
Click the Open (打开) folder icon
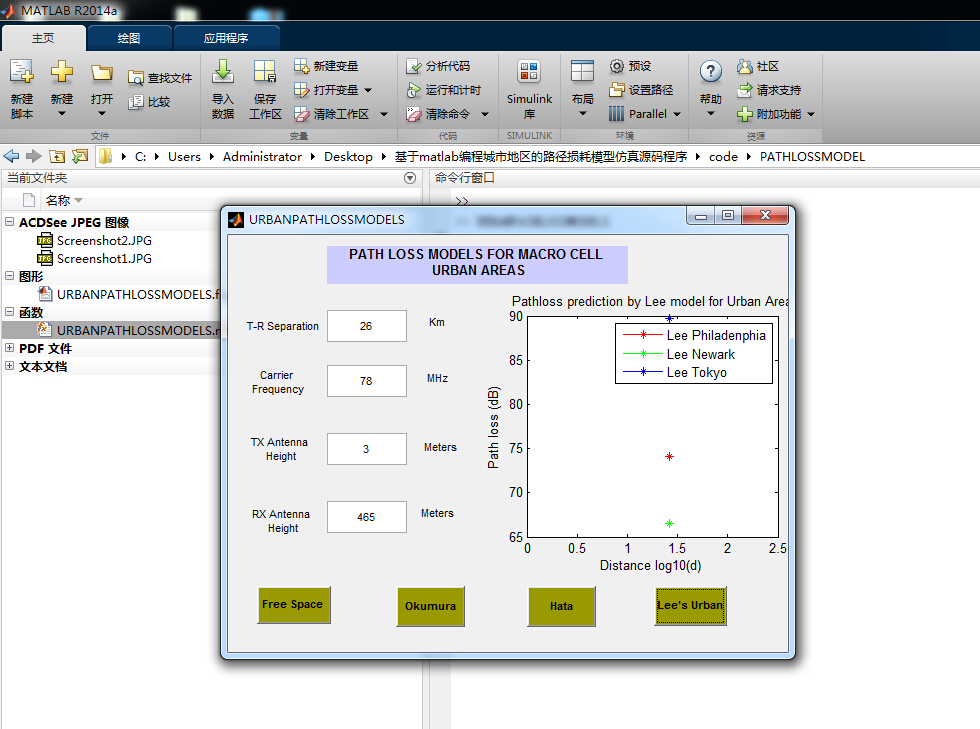pyautogui.click(x=101, y=73)
